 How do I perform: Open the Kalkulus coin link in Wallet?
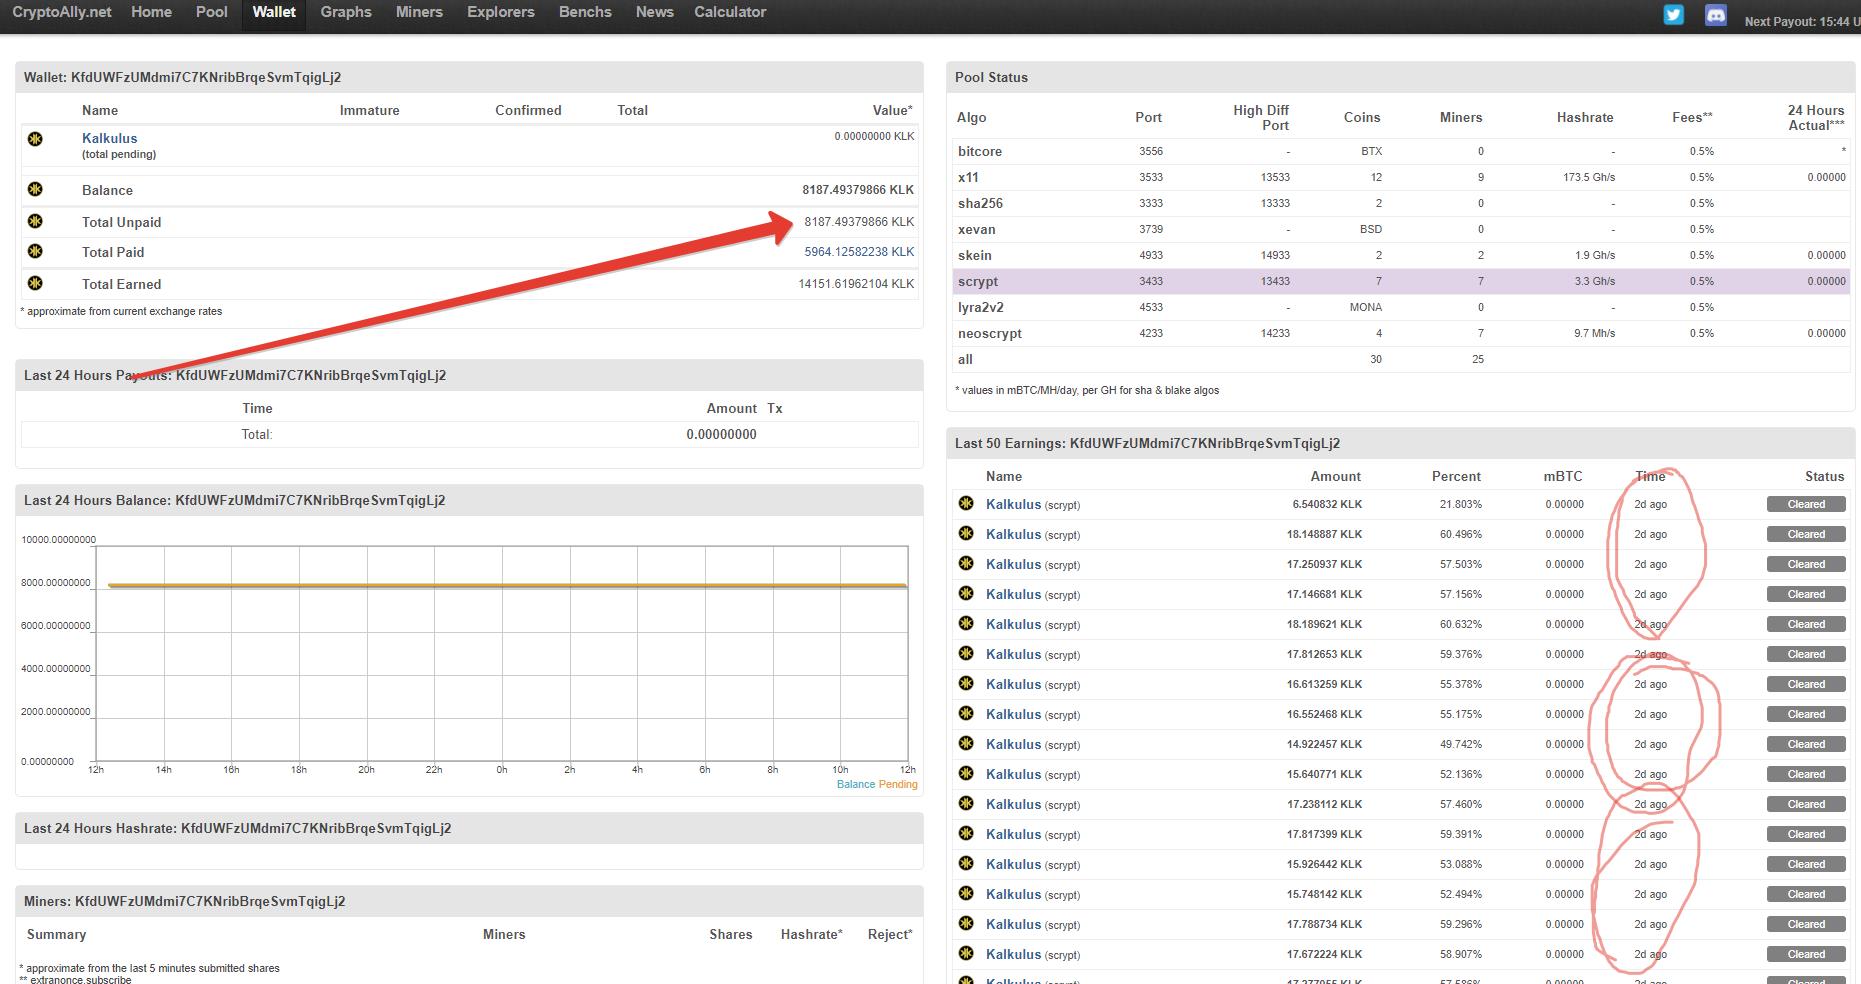click(110, 138)
